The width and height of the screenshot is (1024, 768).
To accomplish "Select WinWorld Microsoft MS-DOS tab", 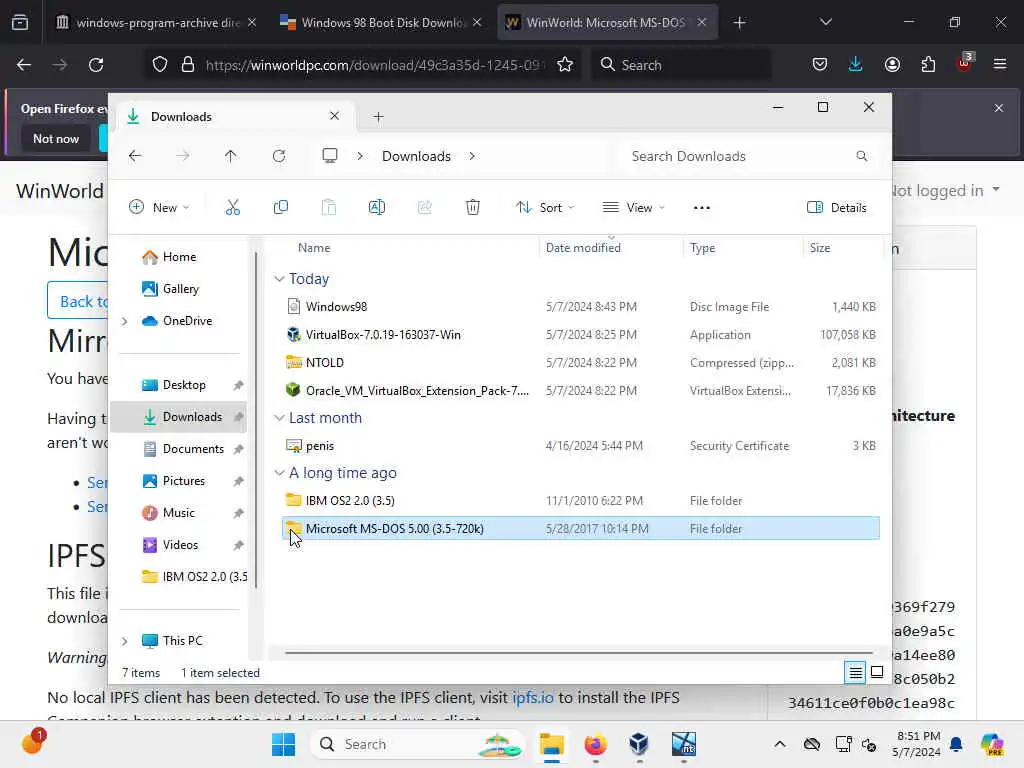I will (x=605, y=22).
